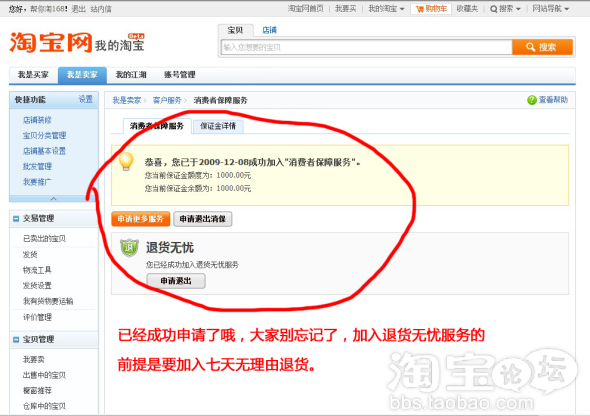Image resolution: width=590 pixels, height=416 pixels.
Task: Focus the search input field
Action: [x=366, y=47]
